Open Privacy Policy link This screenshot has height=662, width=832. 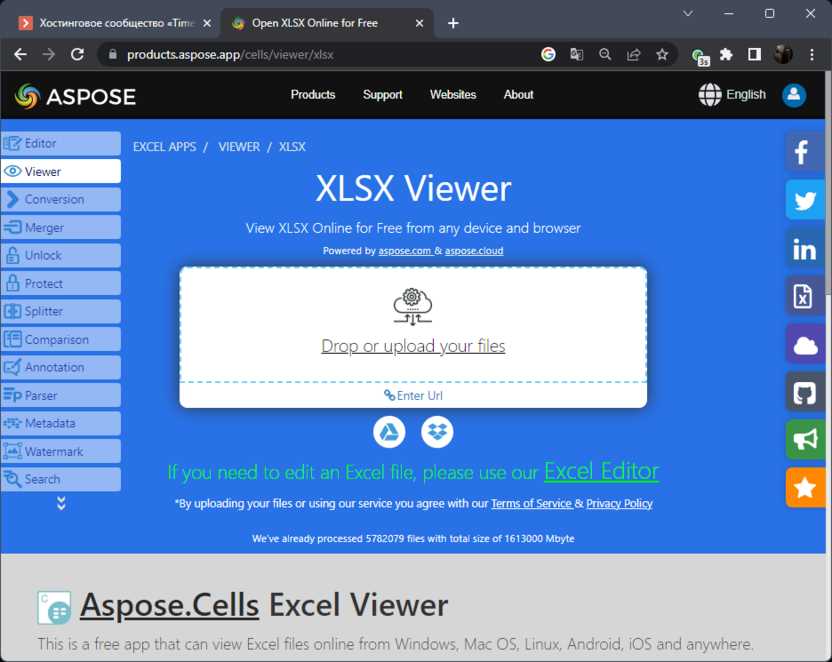click(x=619, y=503)
